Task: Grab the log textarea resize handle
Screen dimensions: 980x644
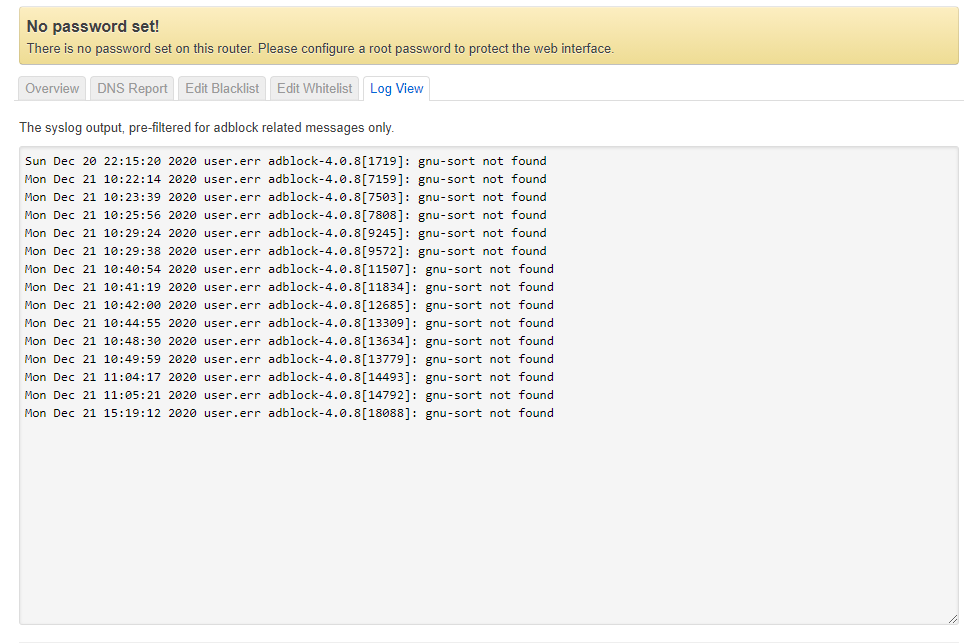Action: coord(952,618)
